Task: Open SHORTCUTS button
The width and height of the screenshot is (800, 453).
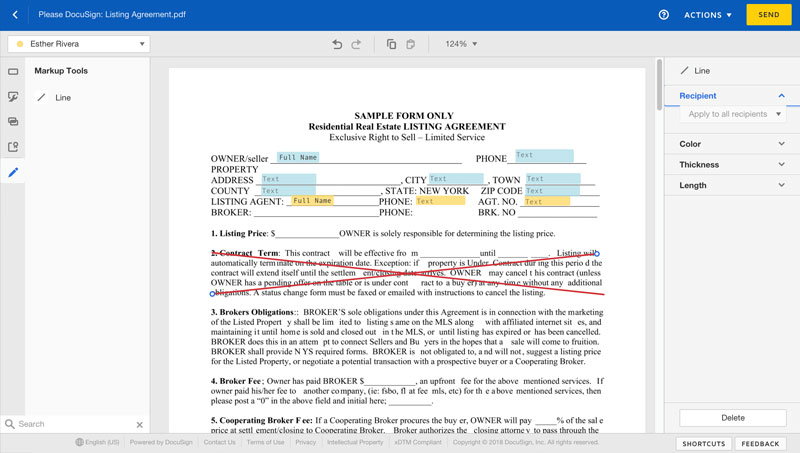Action: [704, 444]
